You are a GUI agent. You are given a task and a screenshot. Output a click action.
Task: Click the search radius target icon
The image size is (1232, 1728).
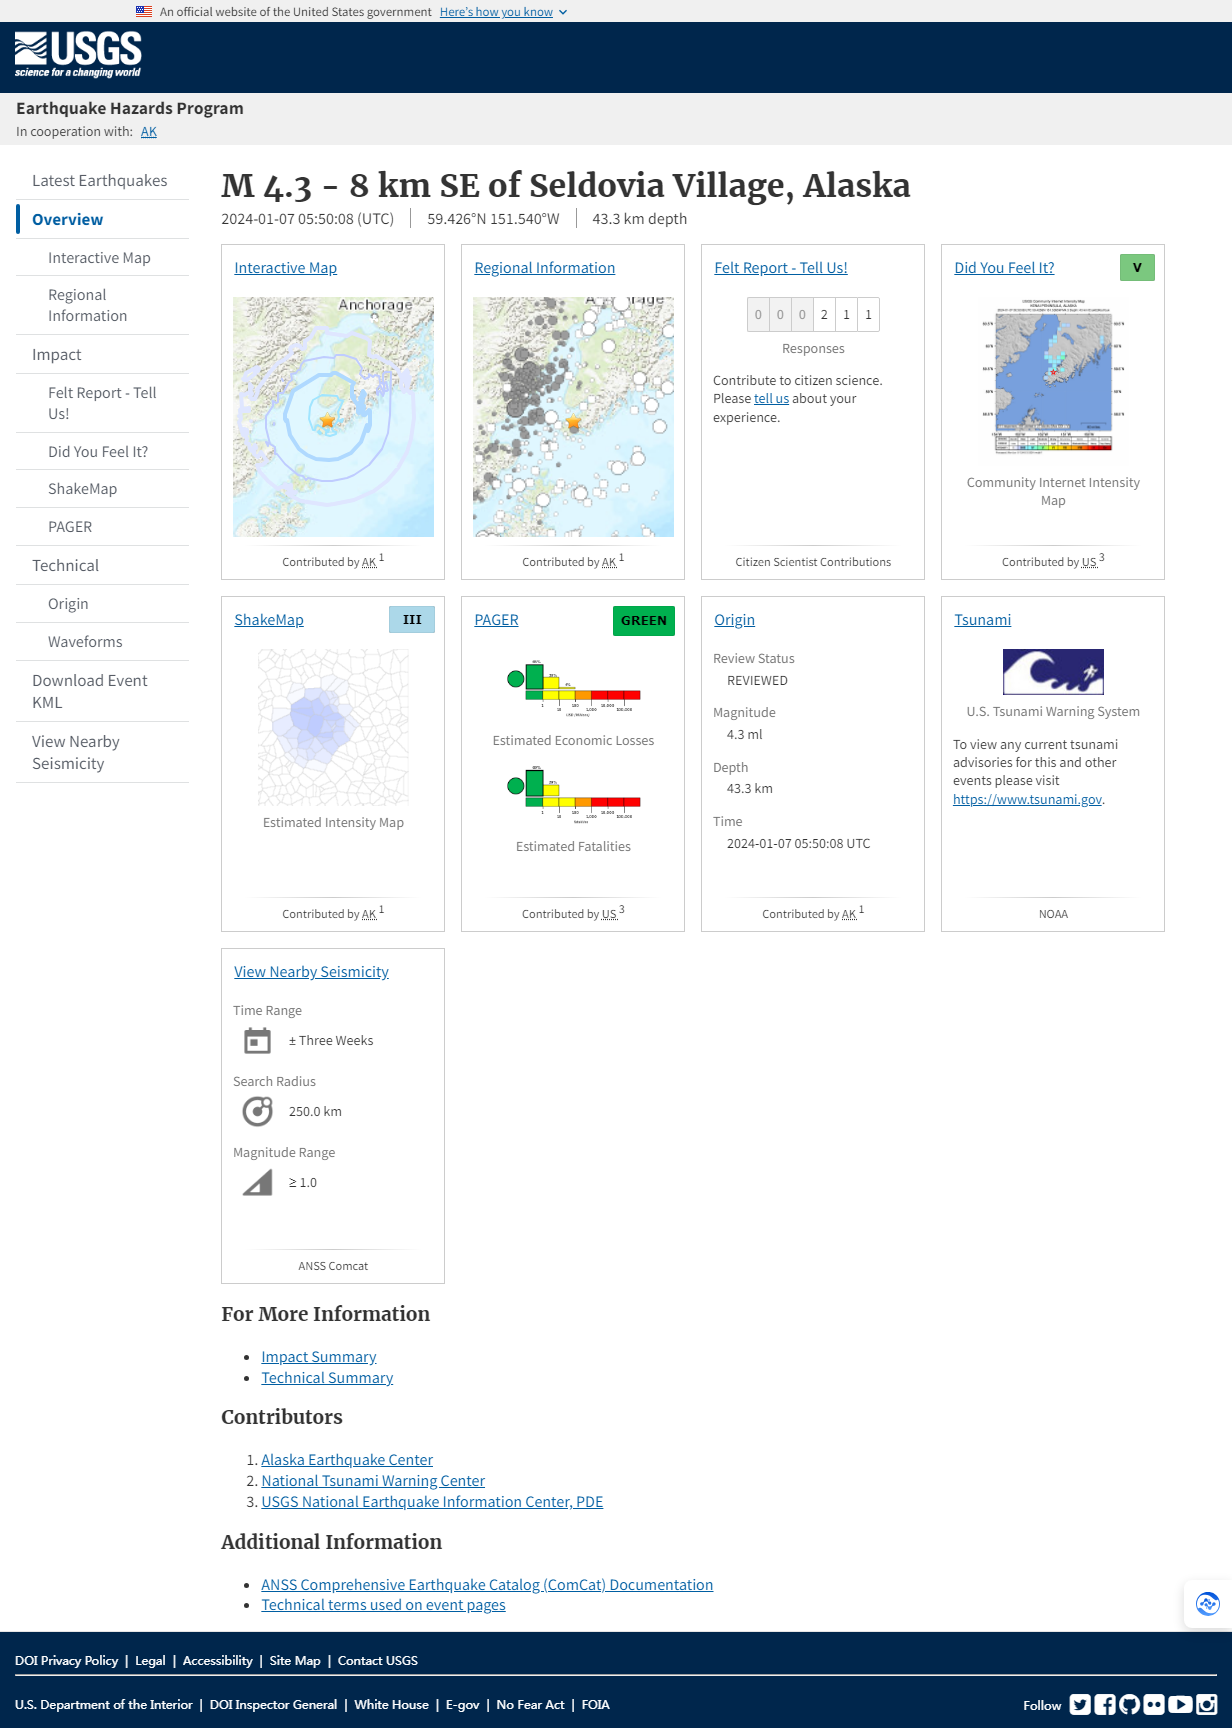[x=258, y=1111]
